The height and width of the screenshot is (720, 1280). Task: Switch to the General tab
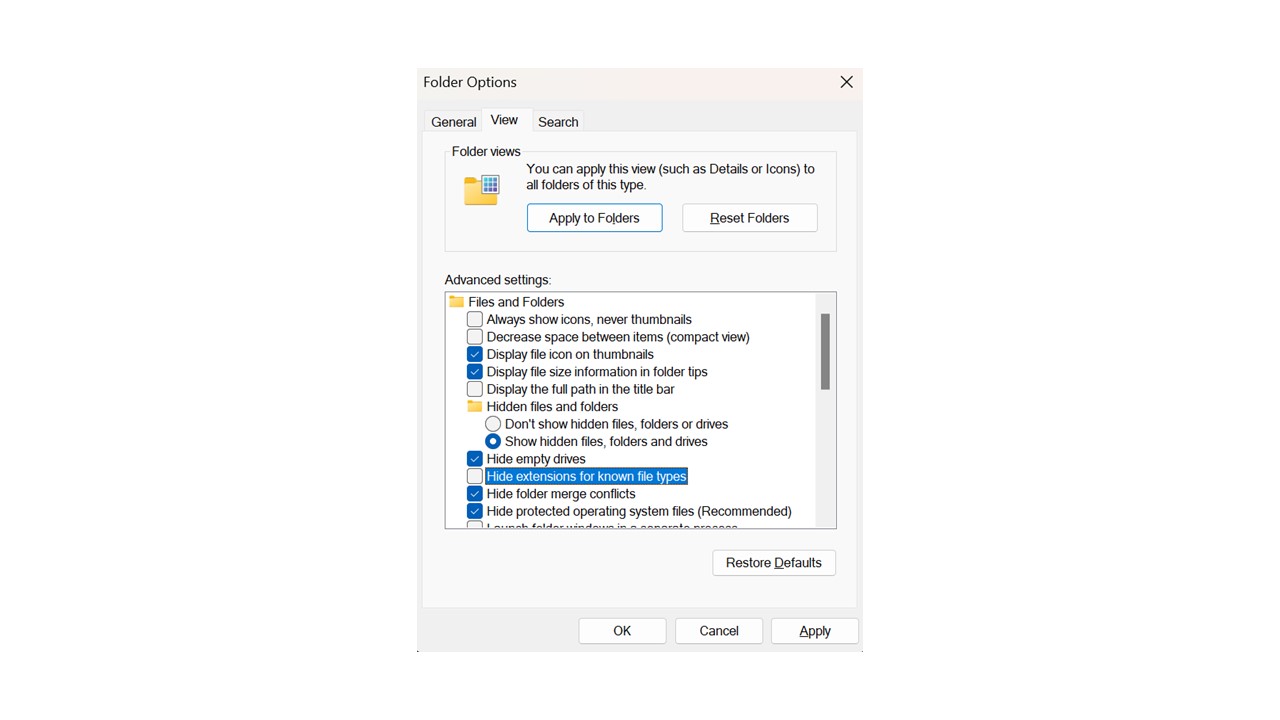[x=453, y=122]
